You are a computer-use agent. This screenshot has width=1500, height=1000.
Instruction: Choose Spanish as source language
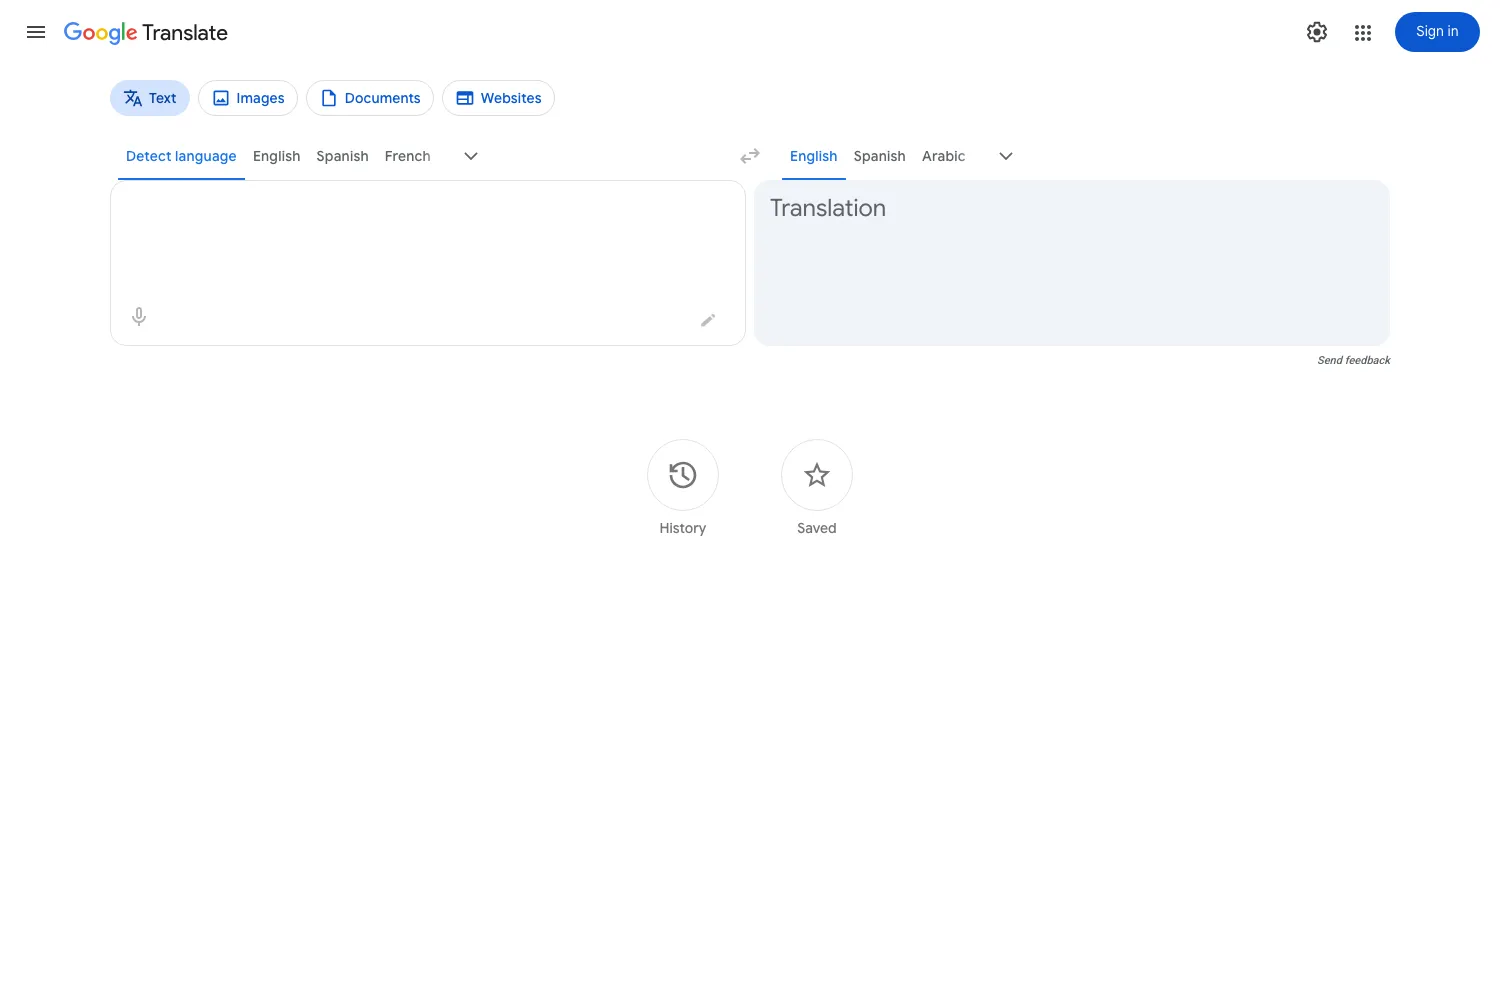[x=342, y=156]
